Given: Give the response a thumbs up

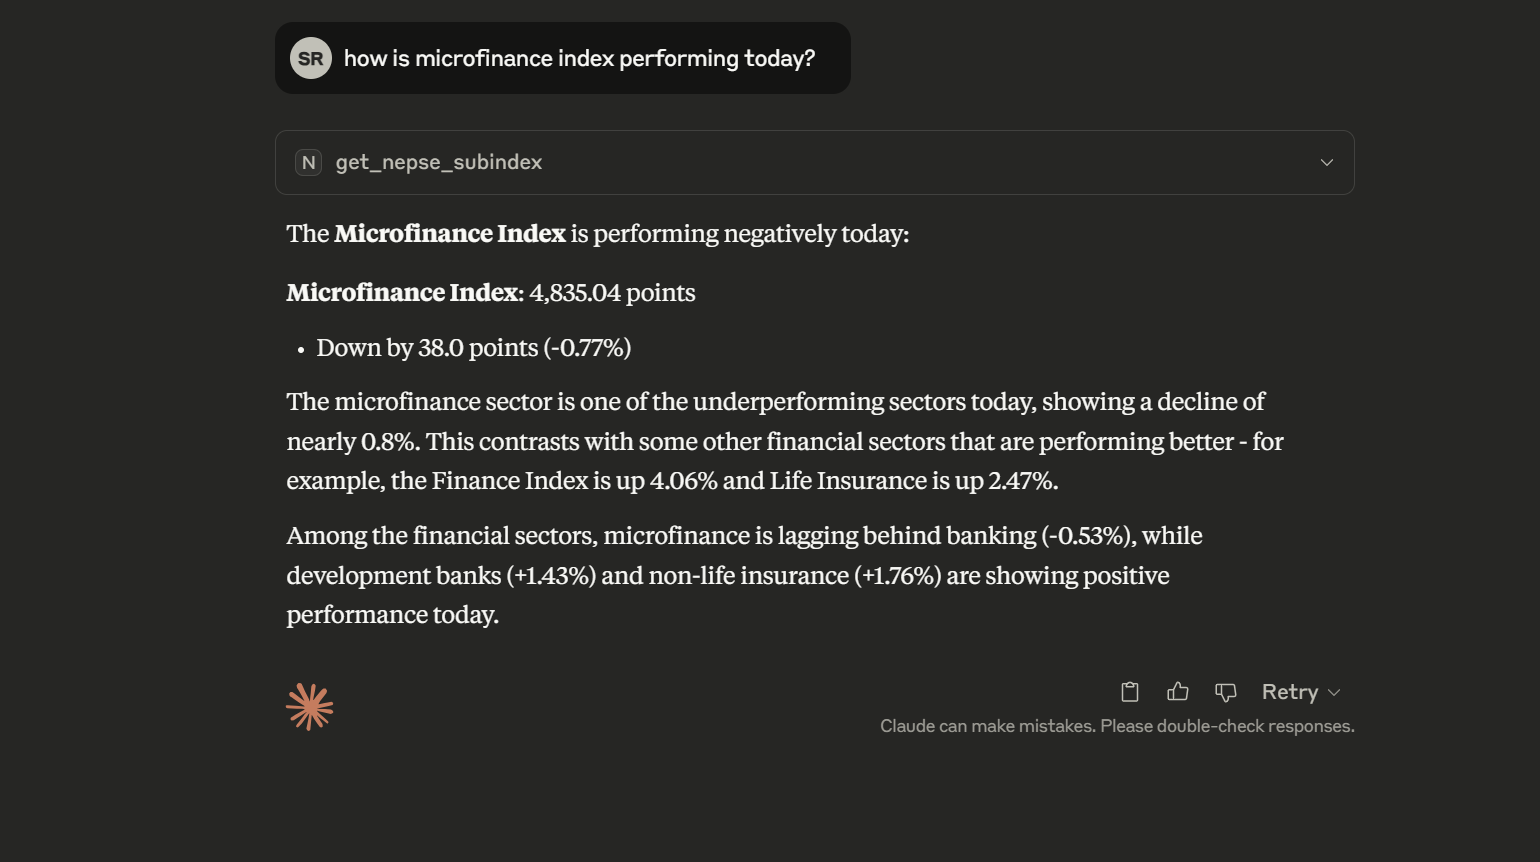Looking at the screenshot, I should [x=1177, y=691].
